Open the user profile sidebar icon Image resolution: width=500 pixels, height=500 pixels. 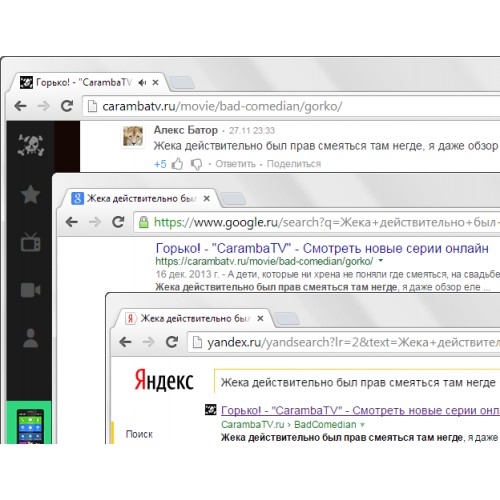(x=30, y=338)
